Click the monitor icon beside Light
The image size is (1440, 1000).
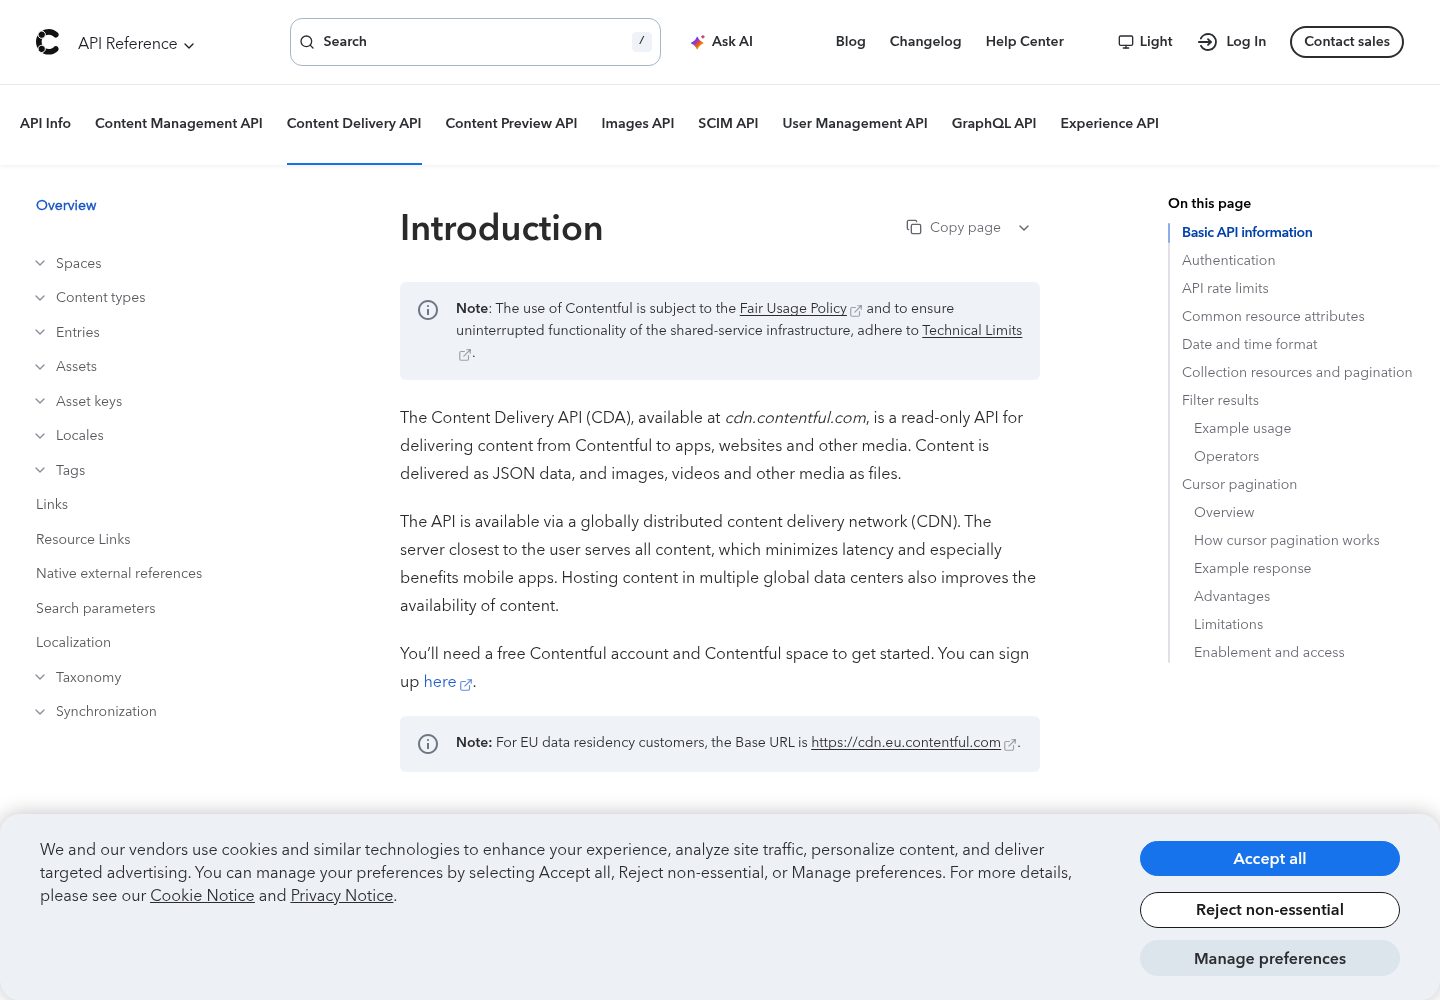tap(1126, 42)
